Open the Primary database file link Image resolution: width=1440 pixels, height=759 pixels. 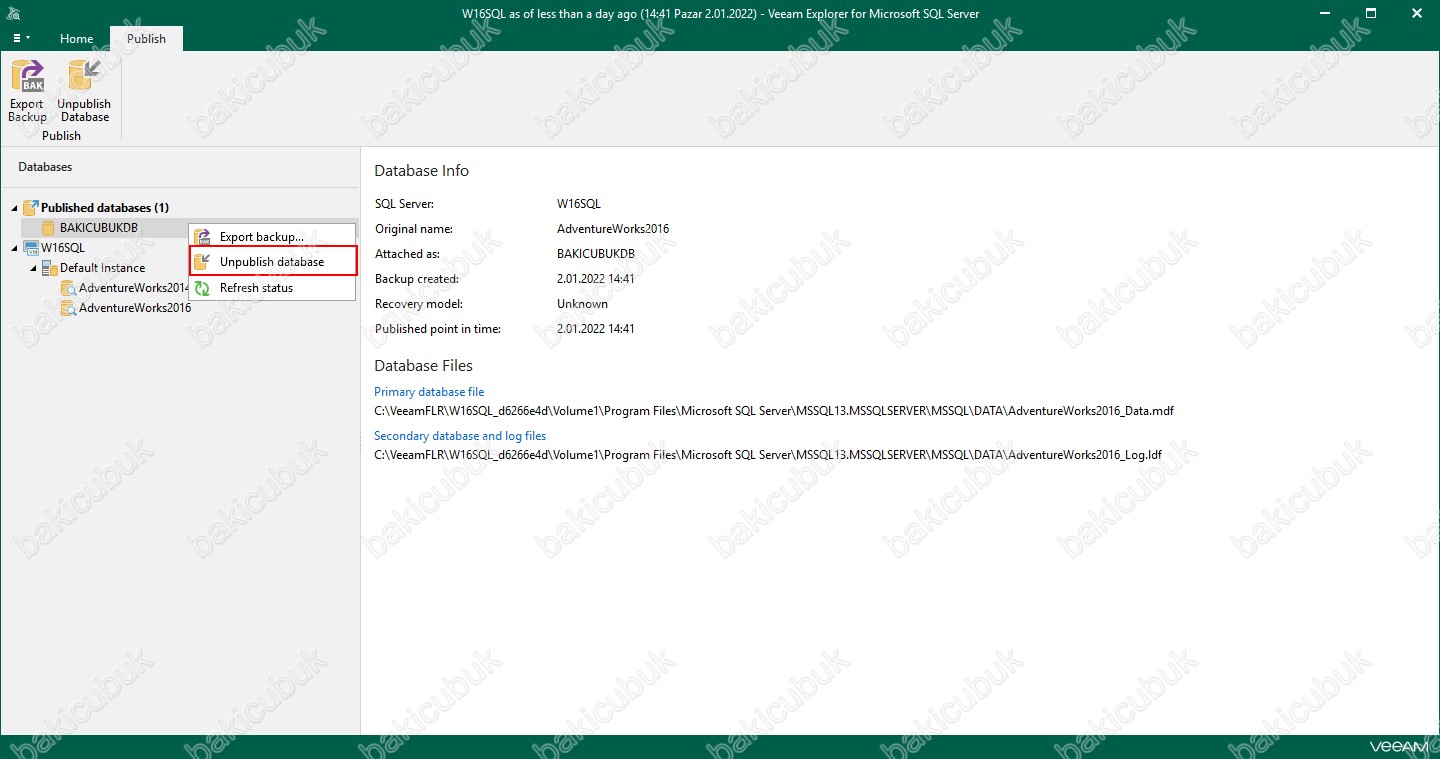[429, 392]
